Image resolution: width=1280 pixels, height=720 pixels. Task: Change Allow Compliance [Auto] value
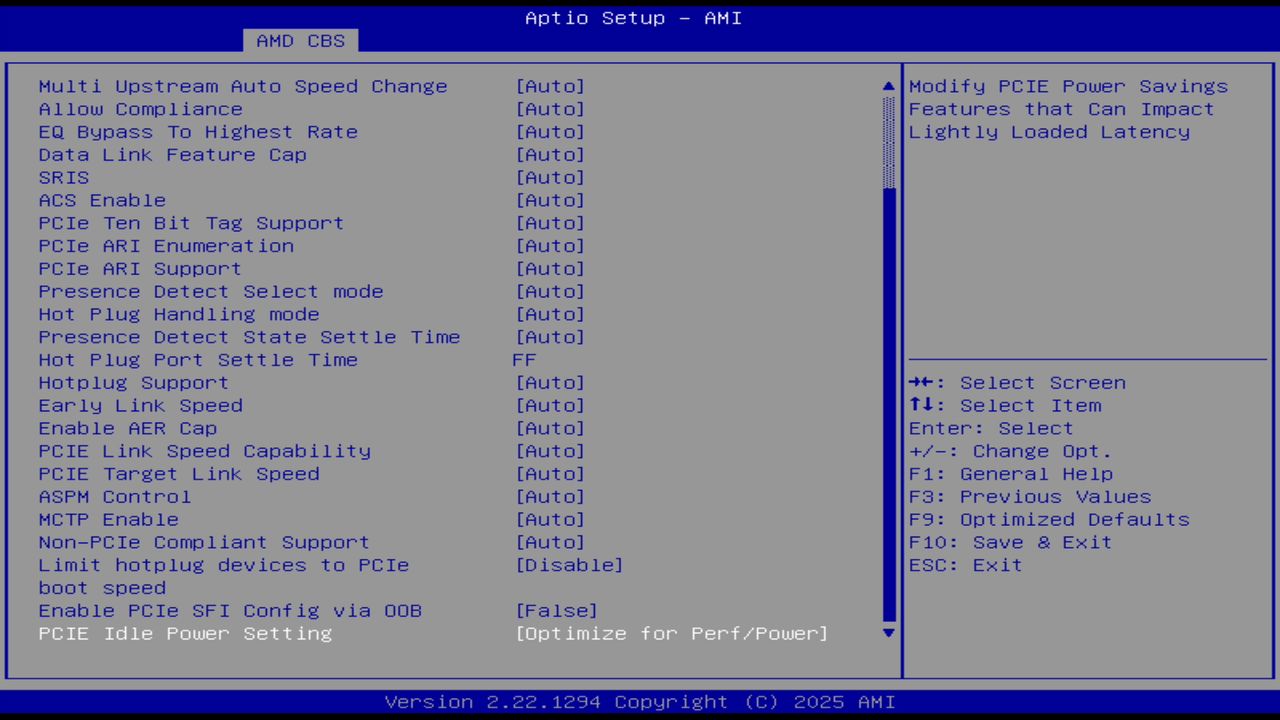(x=550, y=109)
